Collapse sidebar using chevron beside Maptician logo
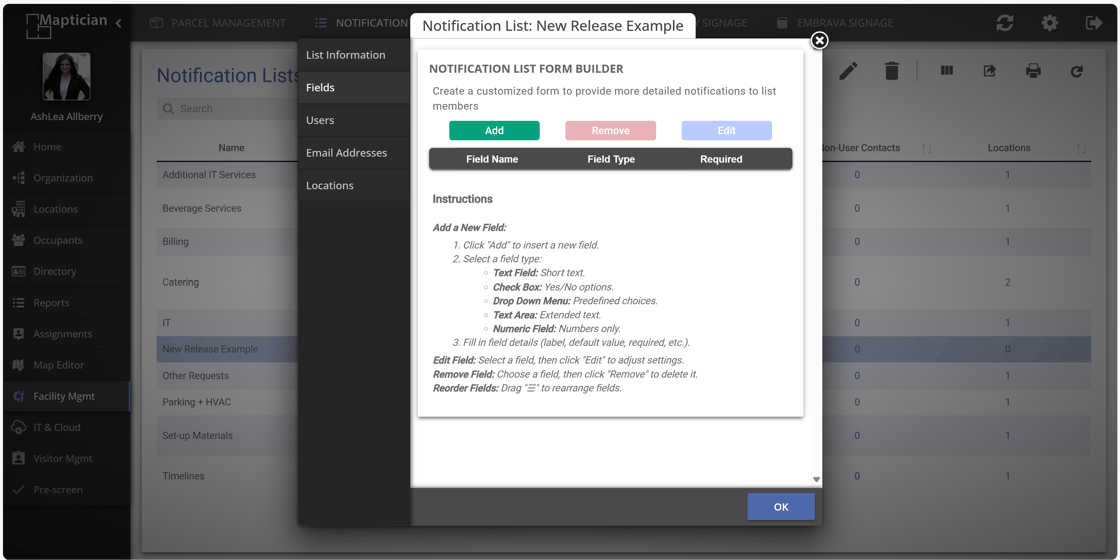This screenshot has height=560, width=1120. click(x=118, y=23)
